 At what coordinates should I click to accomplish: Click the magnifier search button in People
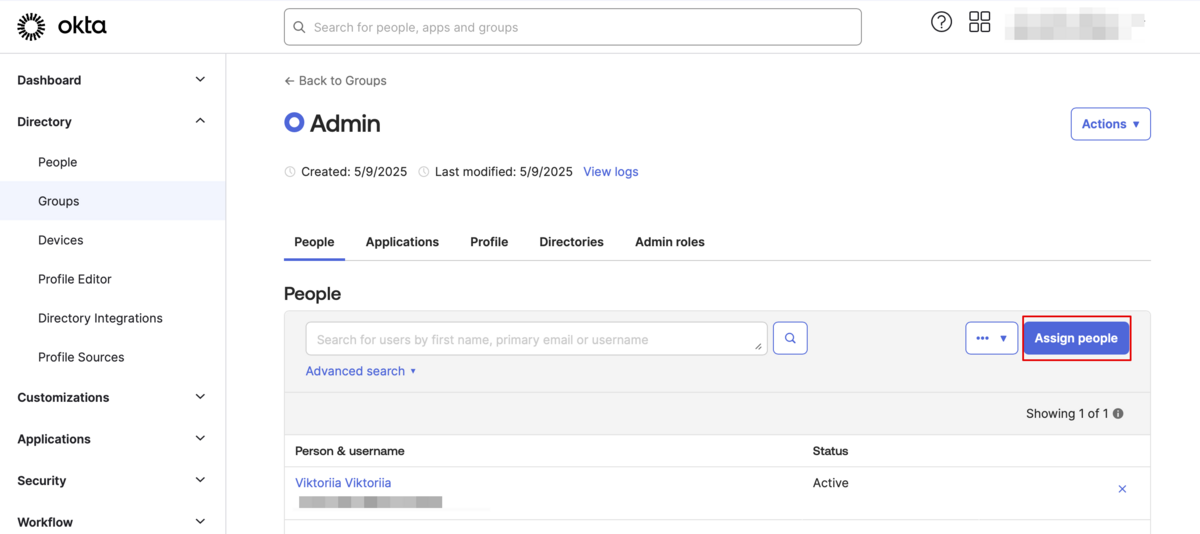(790, 338)
